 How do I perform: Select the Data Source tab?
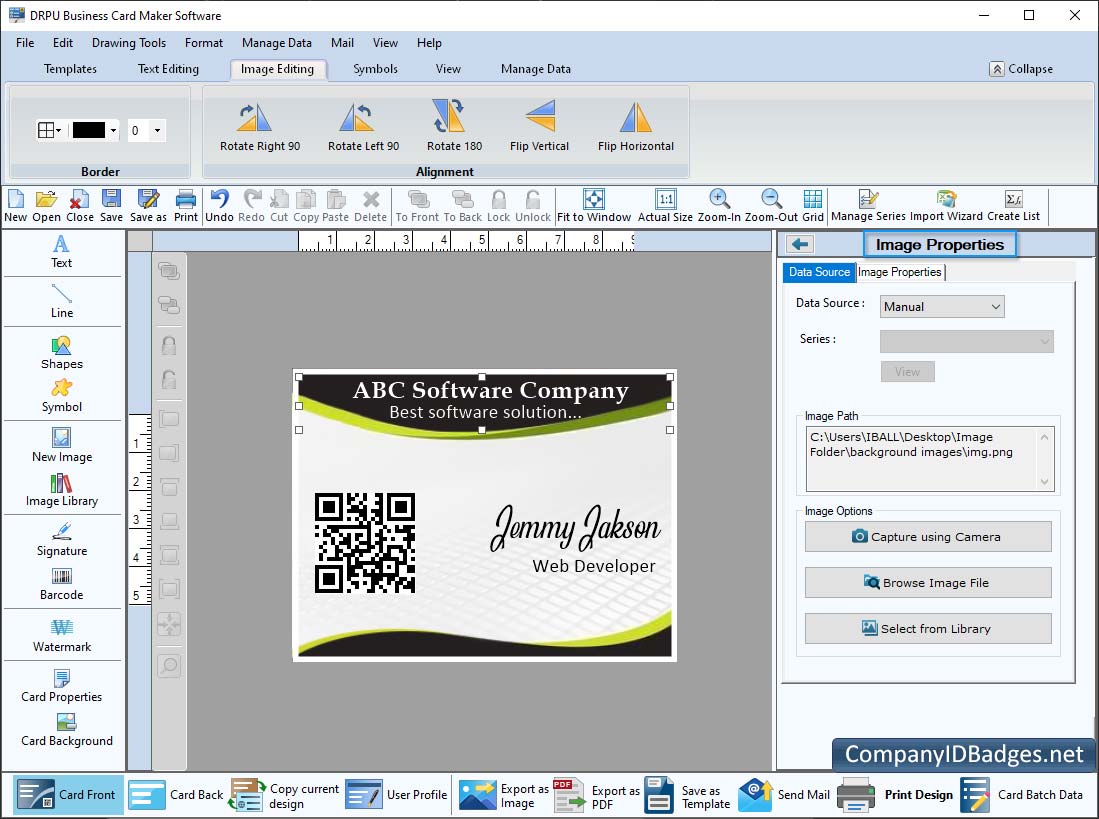(x=819, y=272)
